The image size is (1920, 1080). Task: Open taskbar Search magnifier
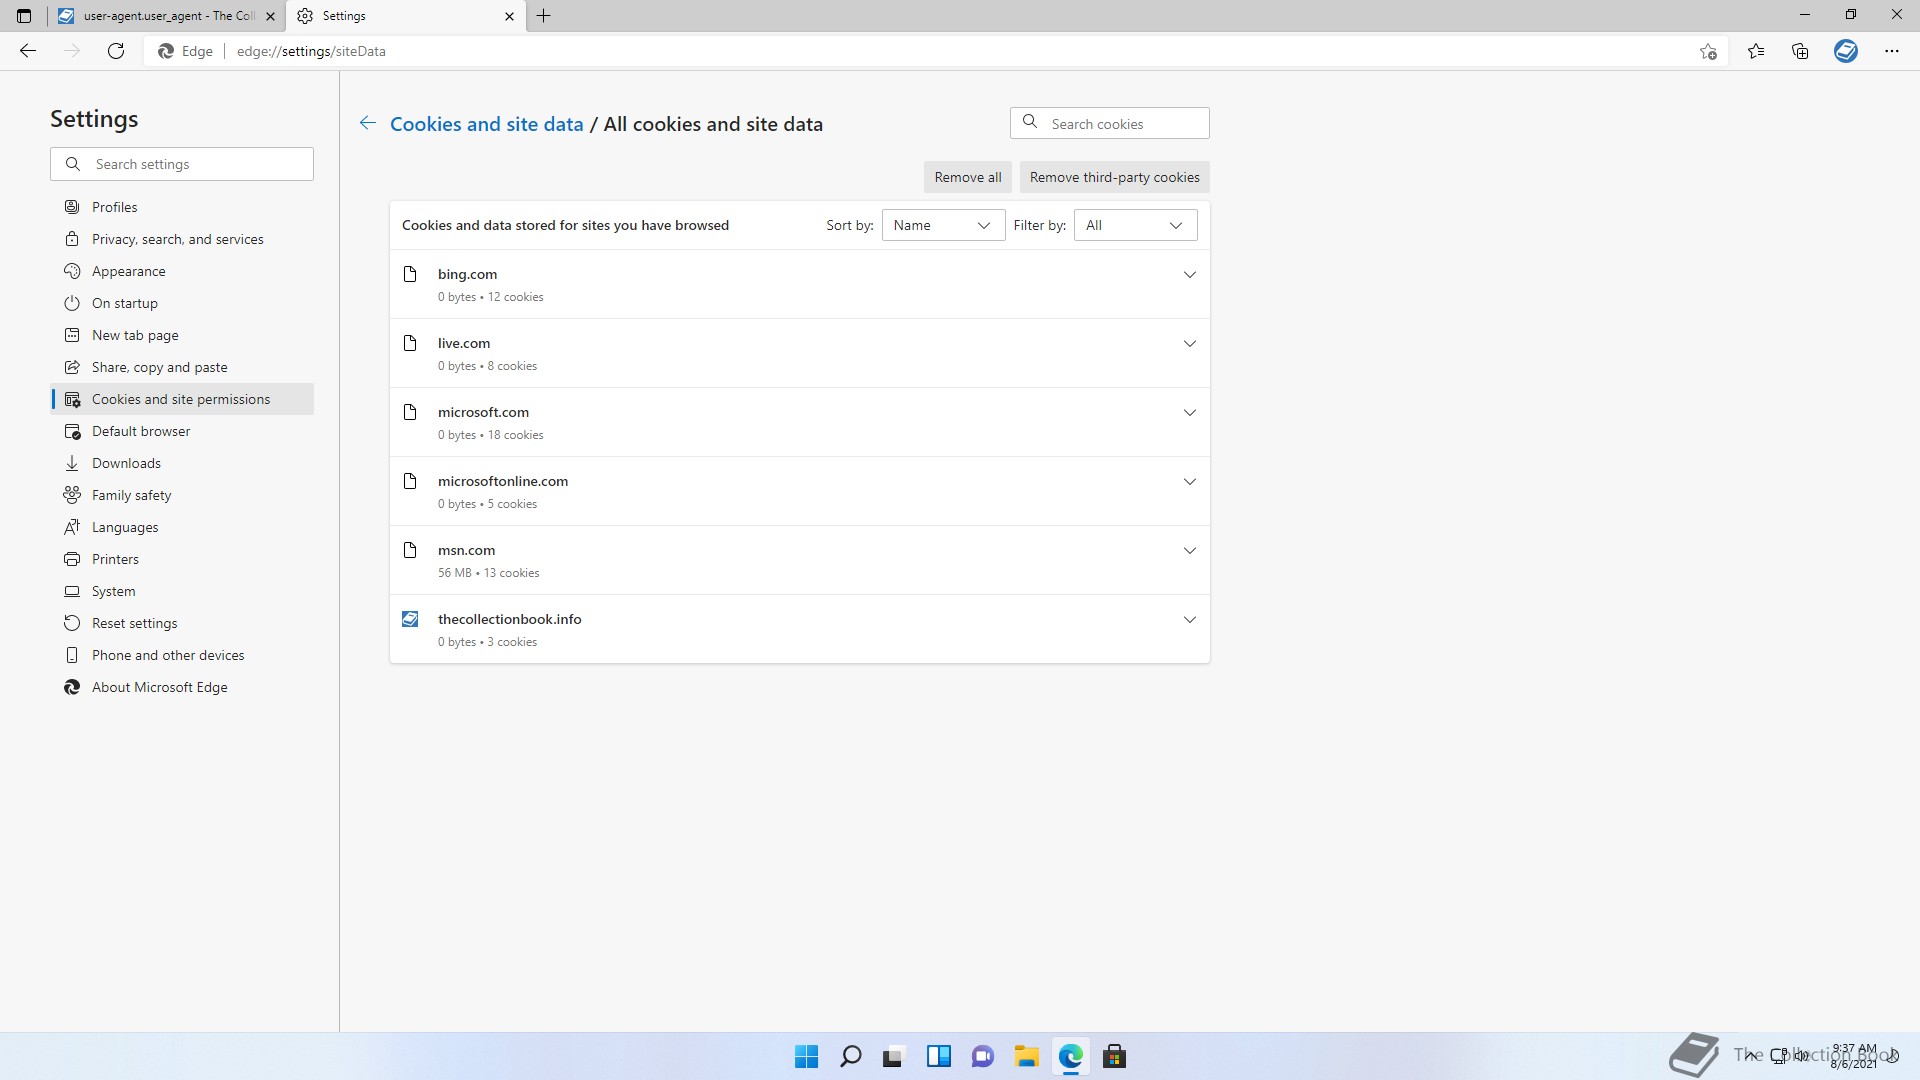coord(851,1056)
